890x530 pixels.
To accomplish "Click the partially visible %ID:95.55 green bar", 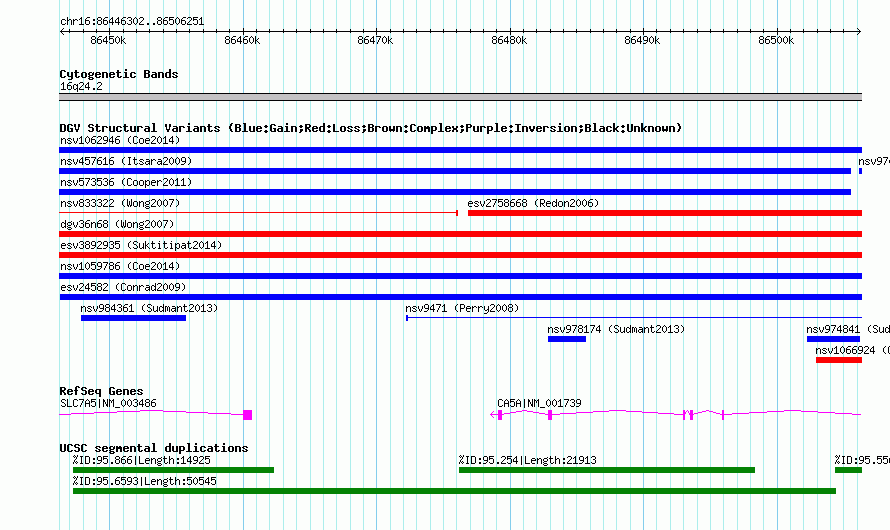I will point(849,470).
